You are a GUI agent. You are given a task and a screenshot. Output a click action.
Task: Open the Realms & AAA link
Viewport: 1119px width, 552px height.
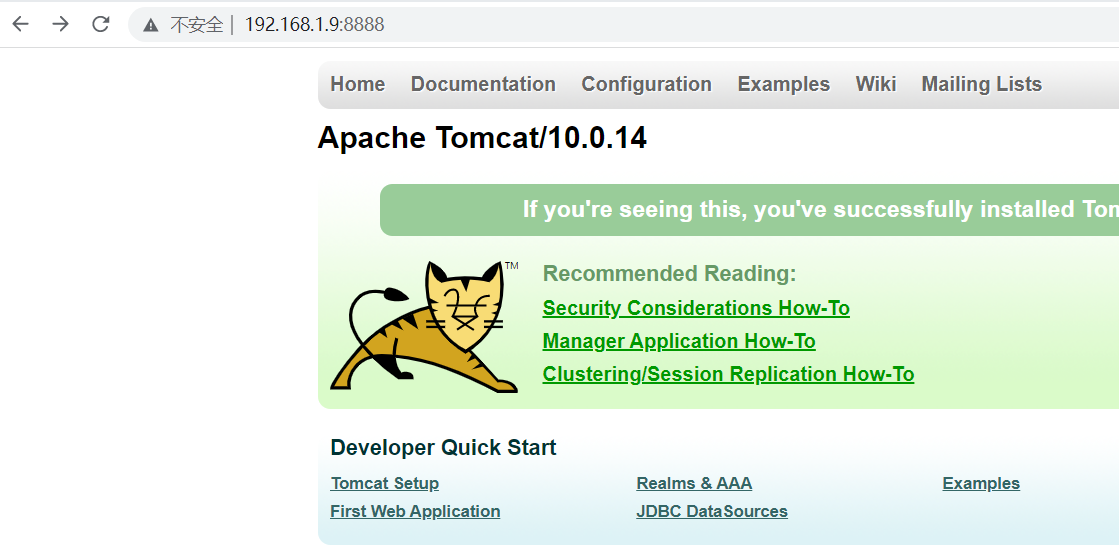click(x=694, y=483)
